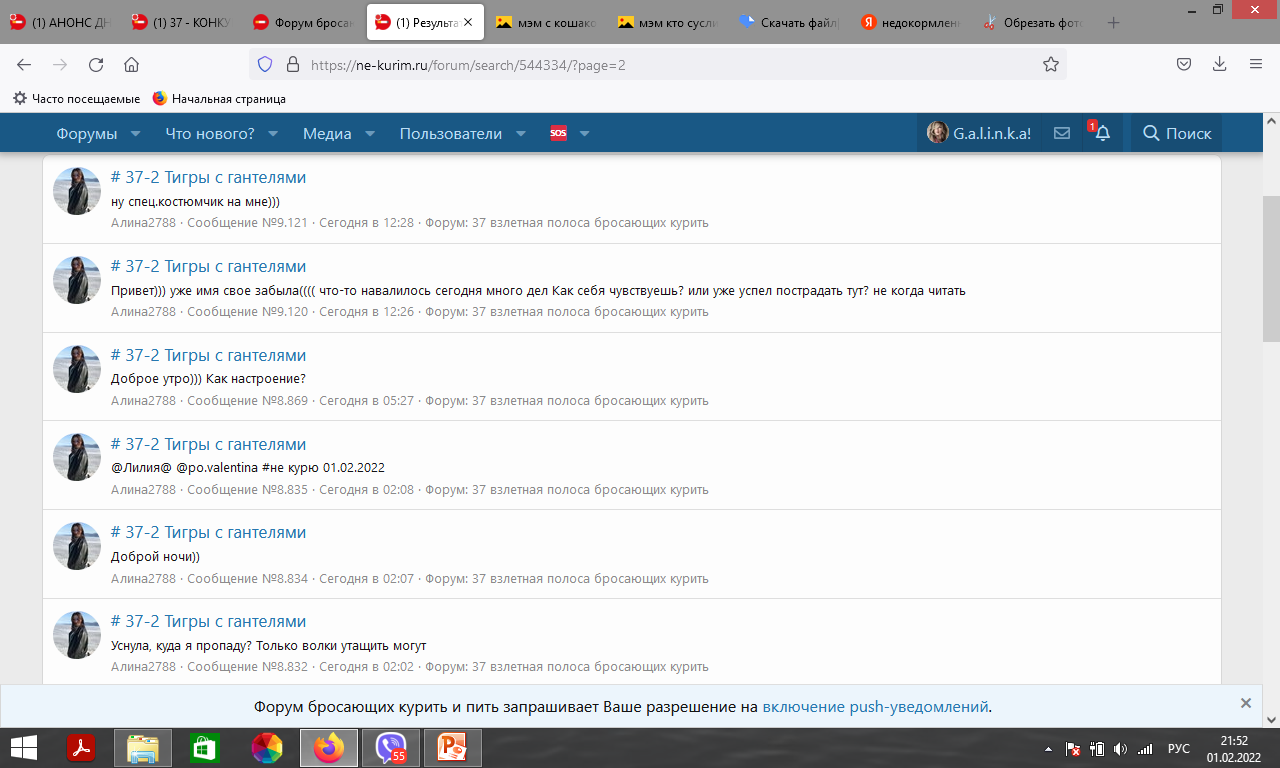
Task: Click the Firefox taskbar icon
Action: tap(329, 748)
